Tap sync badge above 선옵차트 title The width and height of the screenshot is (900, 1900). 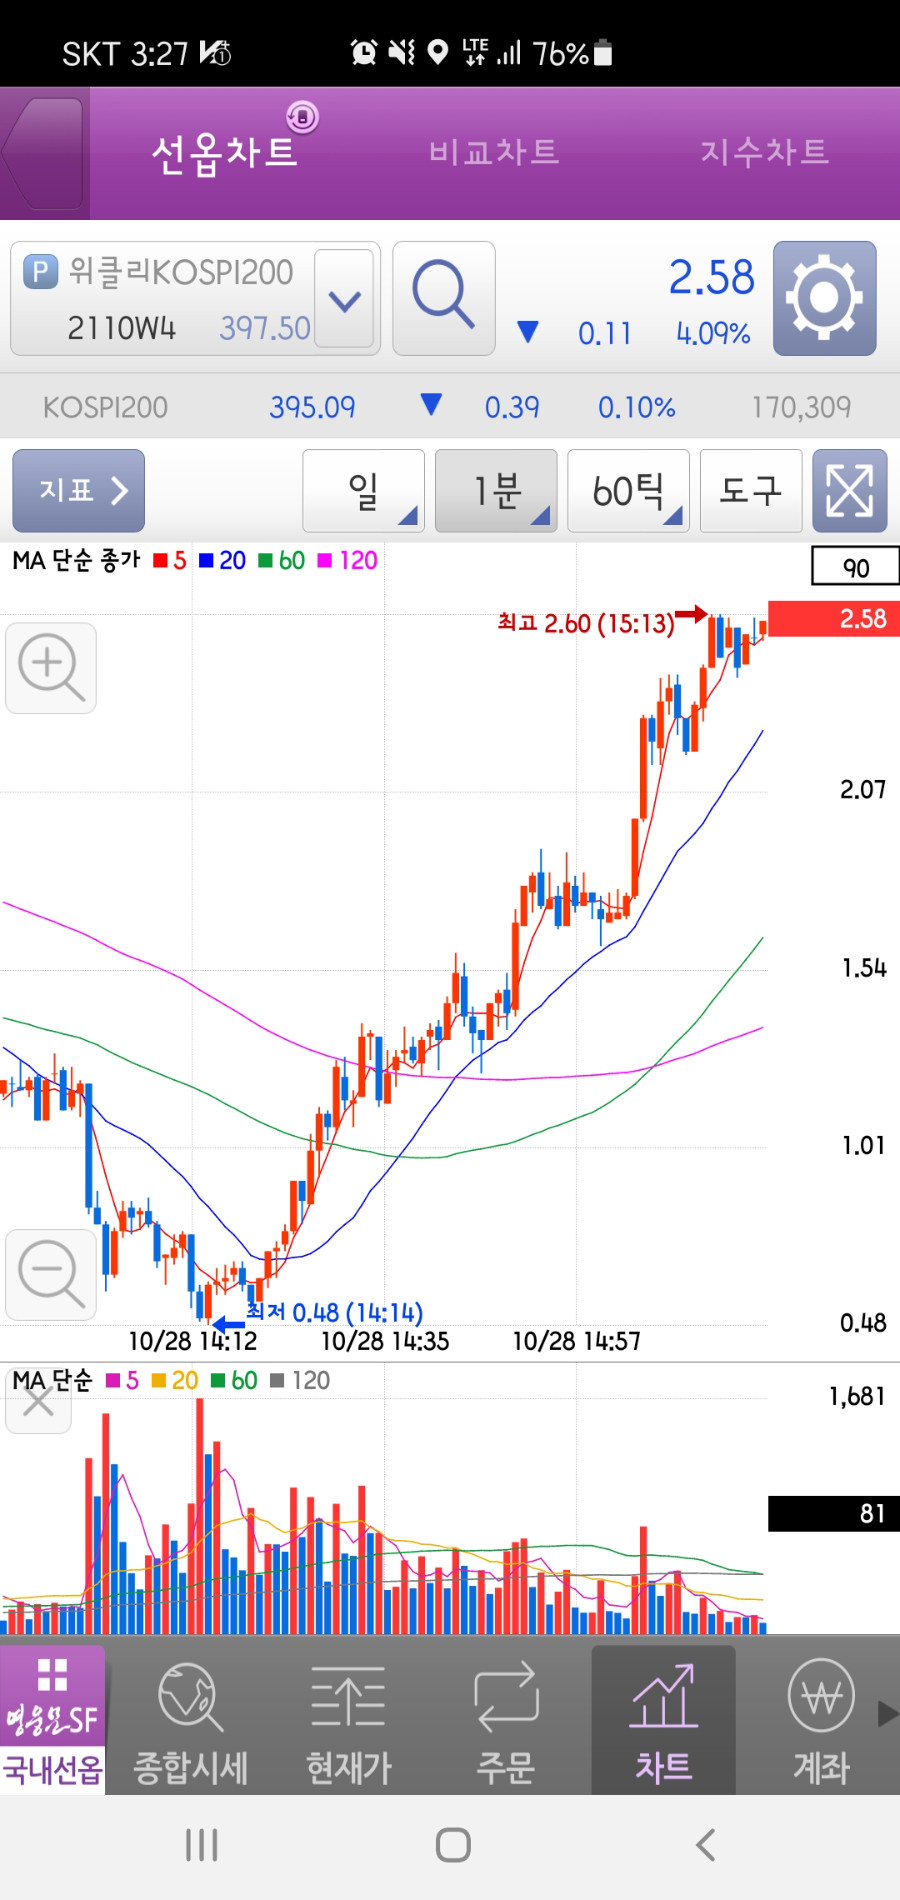[x=302, y=118]
